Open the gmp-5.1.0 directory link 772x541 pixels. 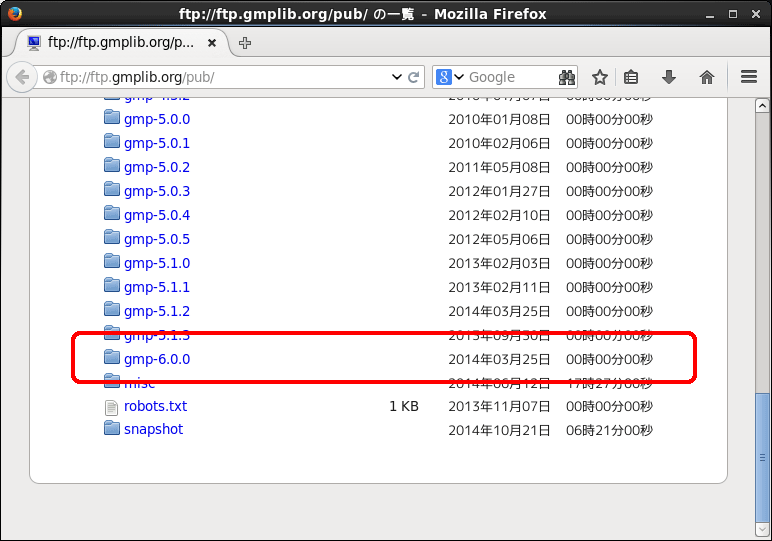[x=157, y=263]
